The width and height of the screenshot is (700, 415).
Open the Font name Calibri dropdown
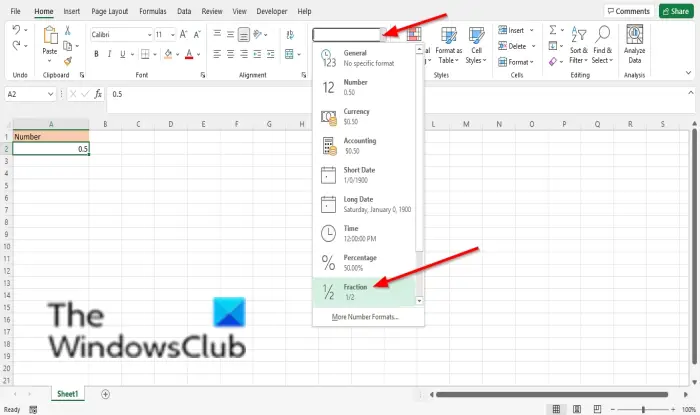pos(150,35)
